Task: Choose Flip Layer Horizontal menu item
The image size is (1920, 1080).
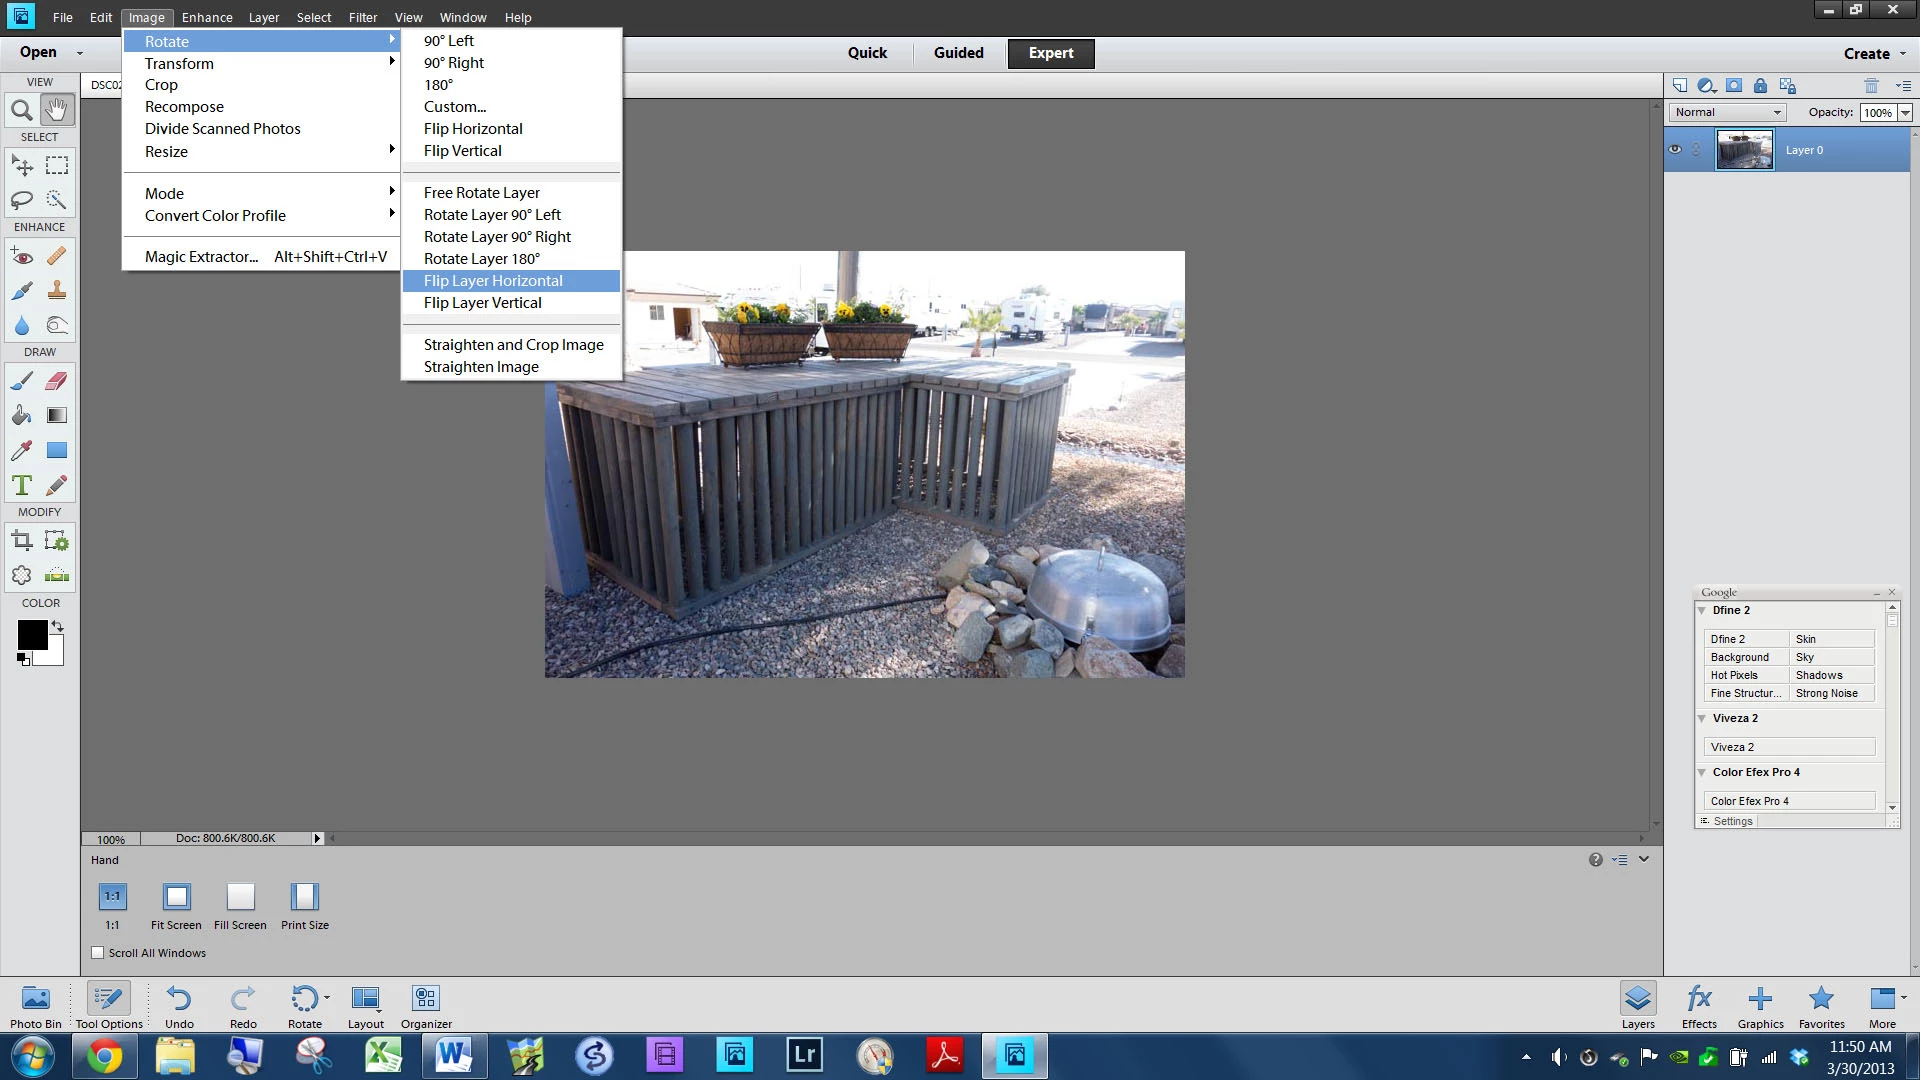Action: pos(493,281)
